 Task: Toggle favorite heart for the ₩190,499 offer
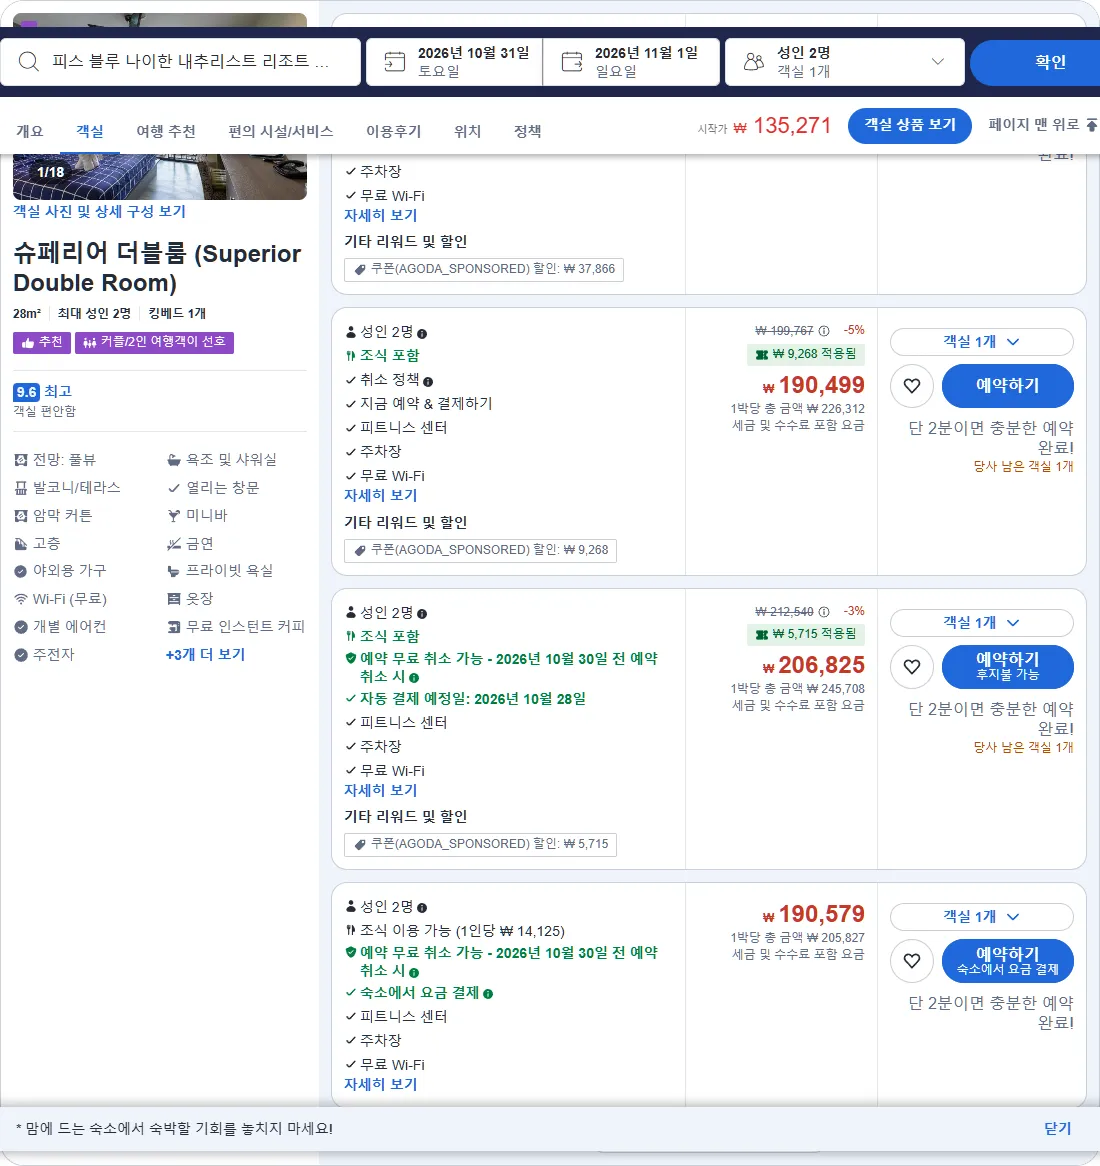912,386
